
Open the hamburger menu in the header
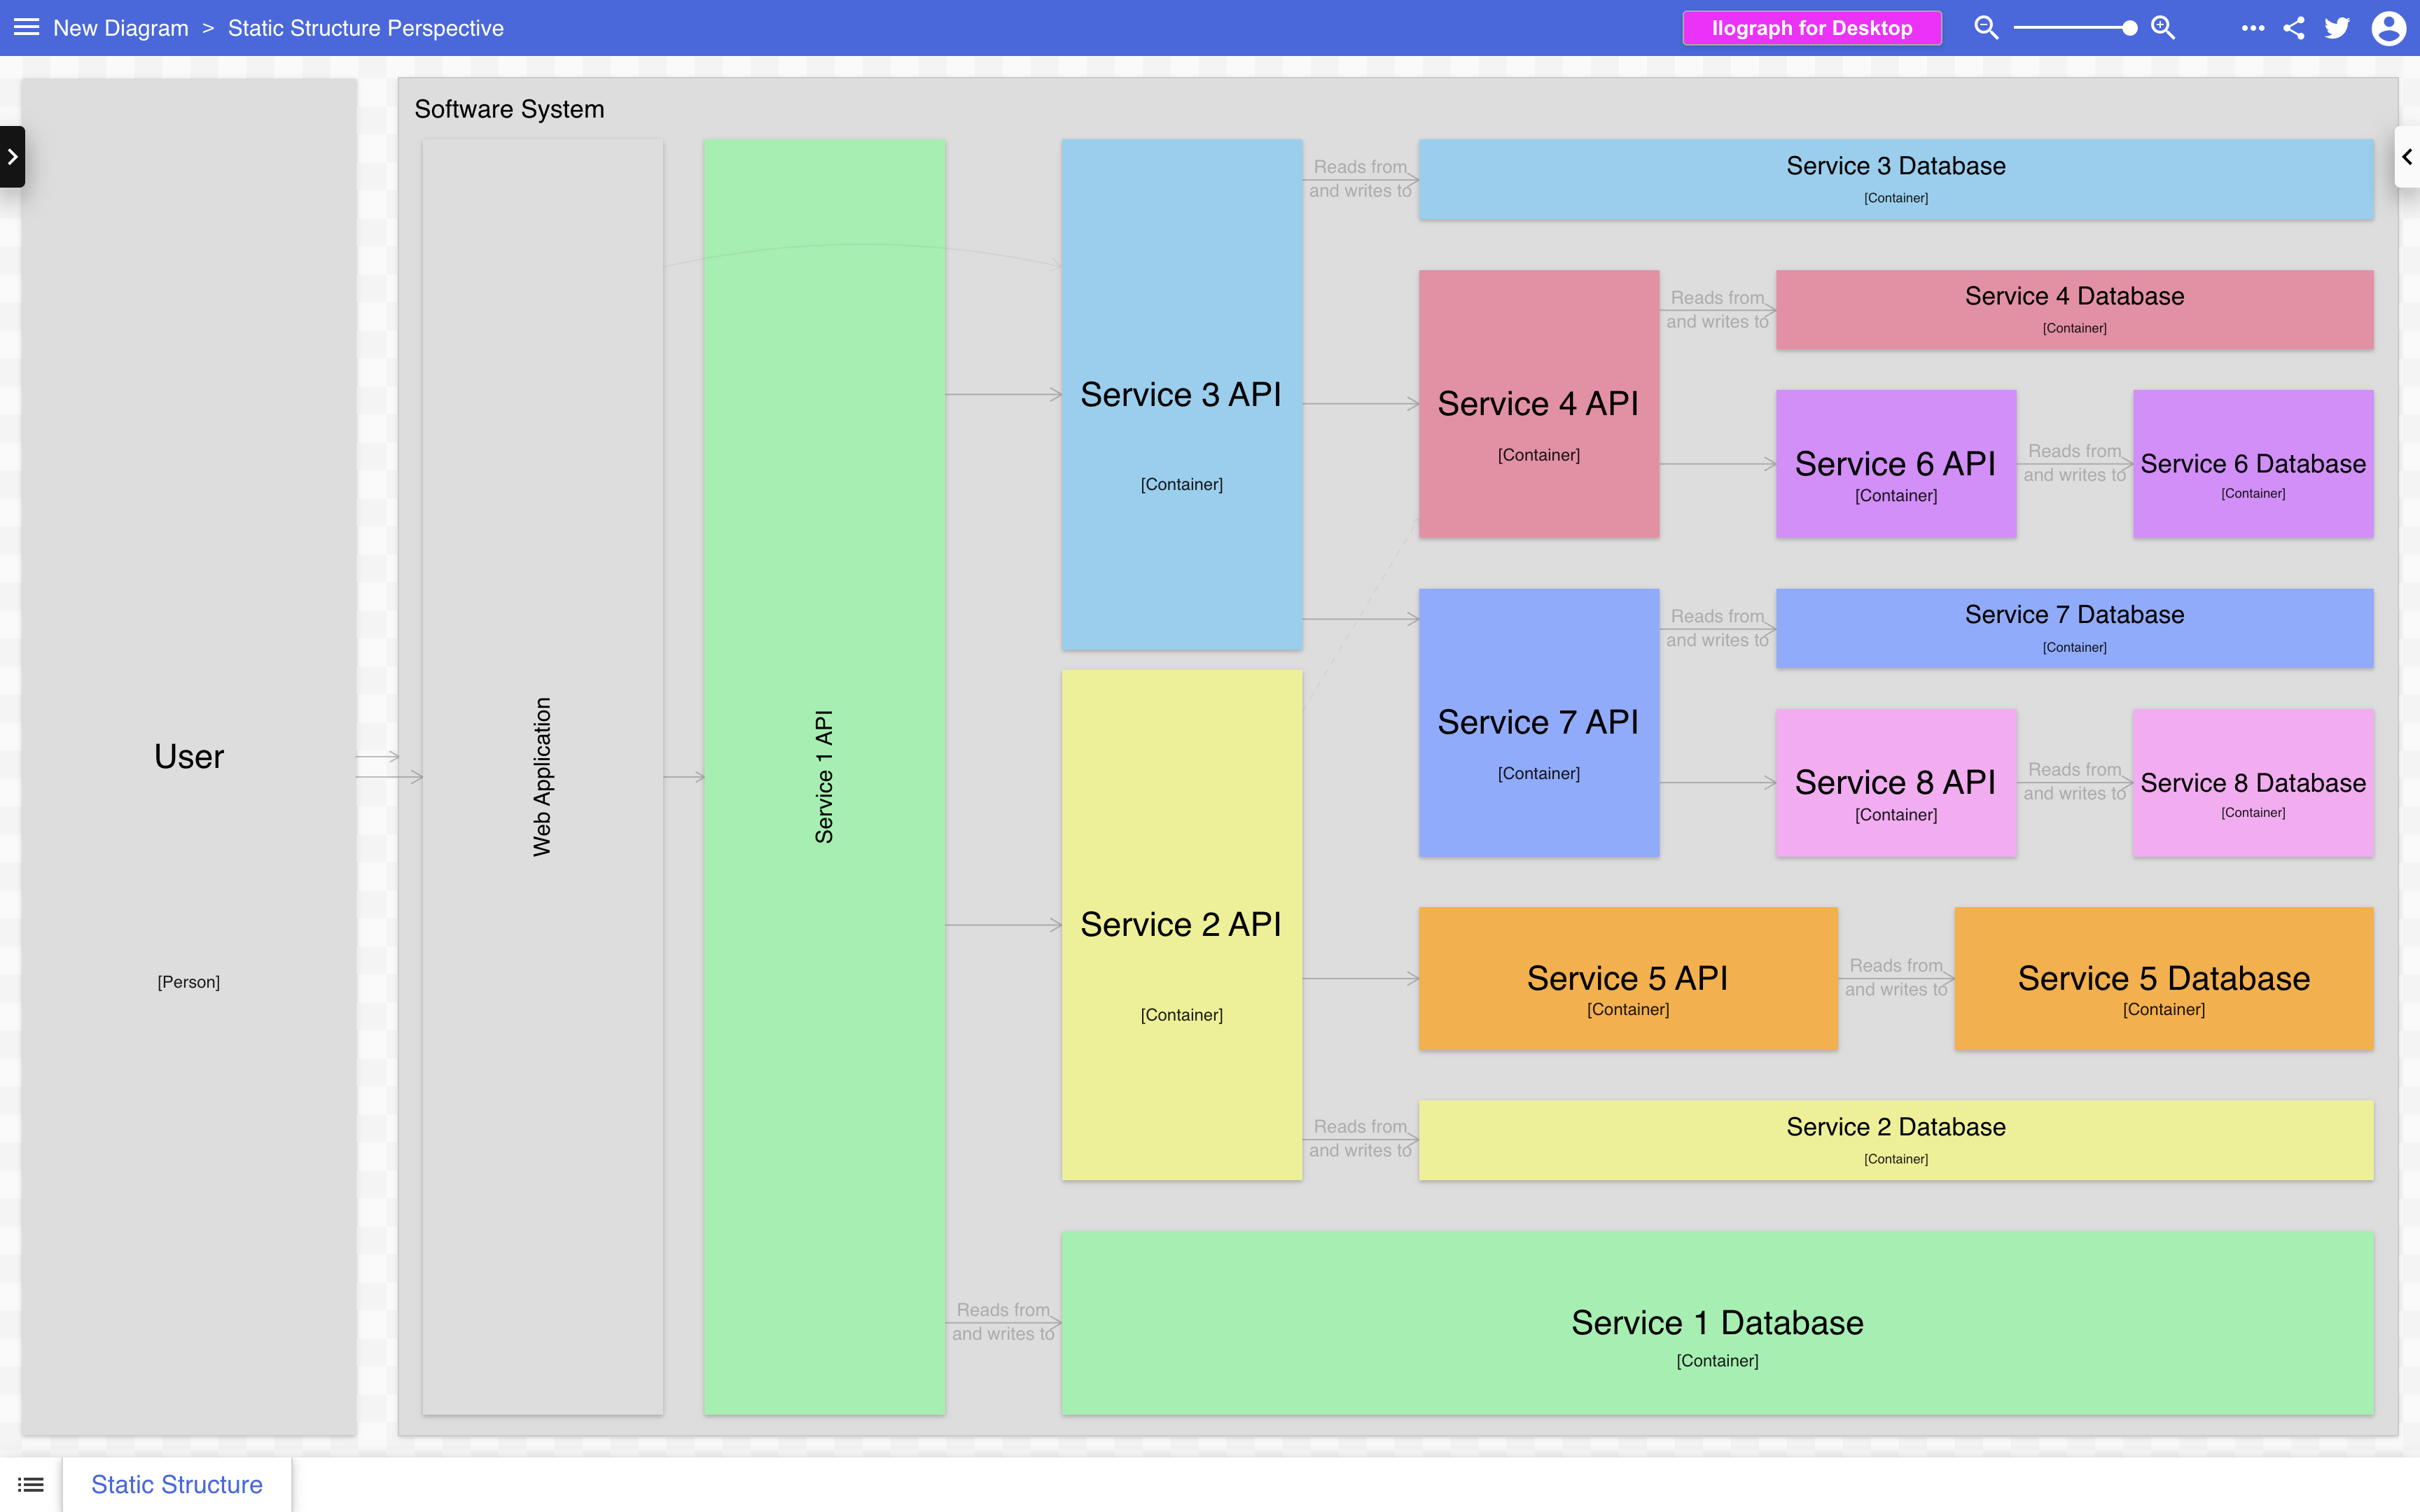(x=27, y=27)
